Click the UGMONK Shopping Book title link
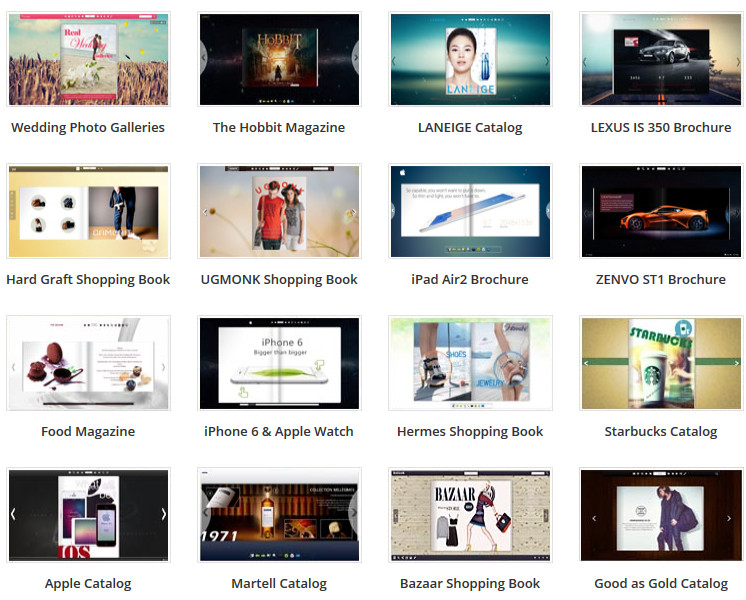746x600 pixels. coord(279,279)
